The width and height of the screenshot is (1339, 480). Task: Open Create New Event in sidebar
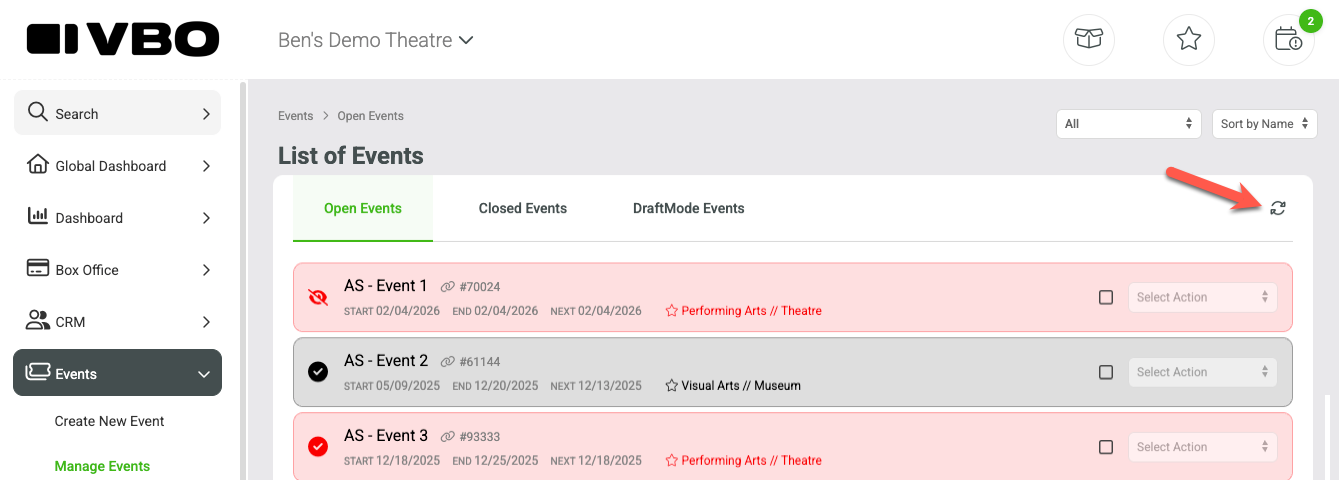tap(110, 421)
